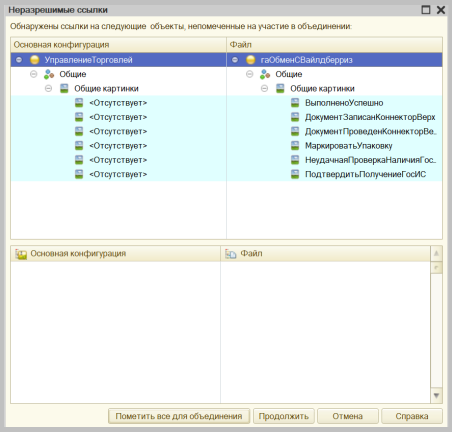452x432 pixels.
Task: Collapse the гаОбменСВайлдберриз root node
Action: tap(235, 60)
